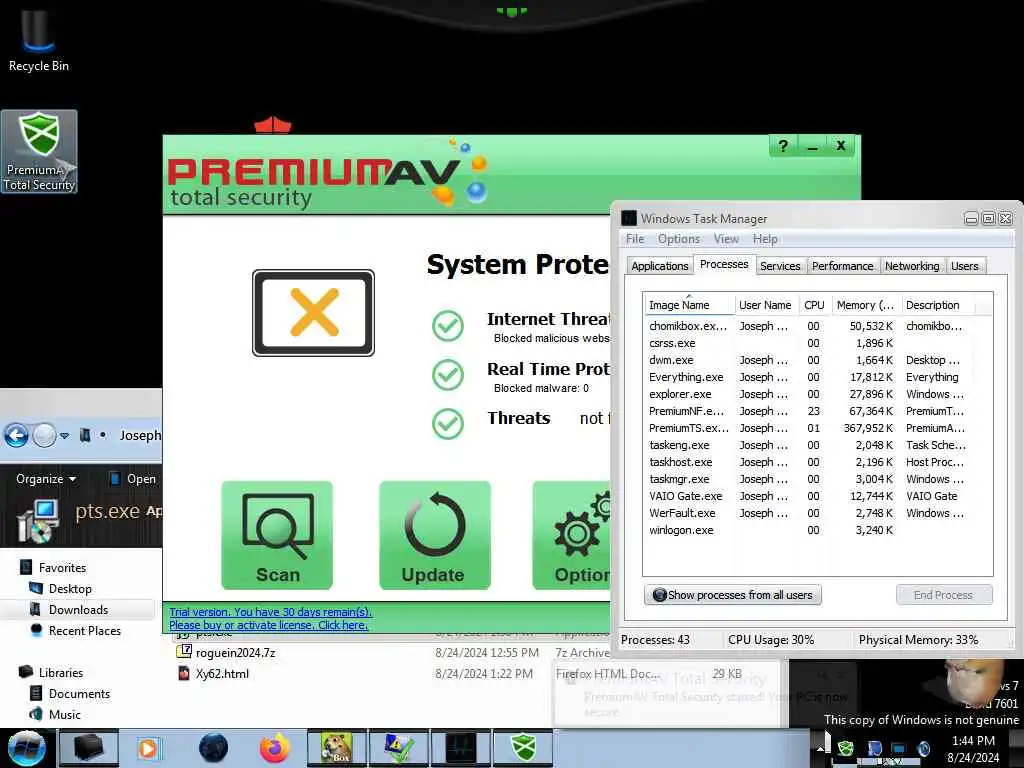This screenshot has height=768, width=1024.
Task: Switch to the Performance tab
Action: (842, 266)
